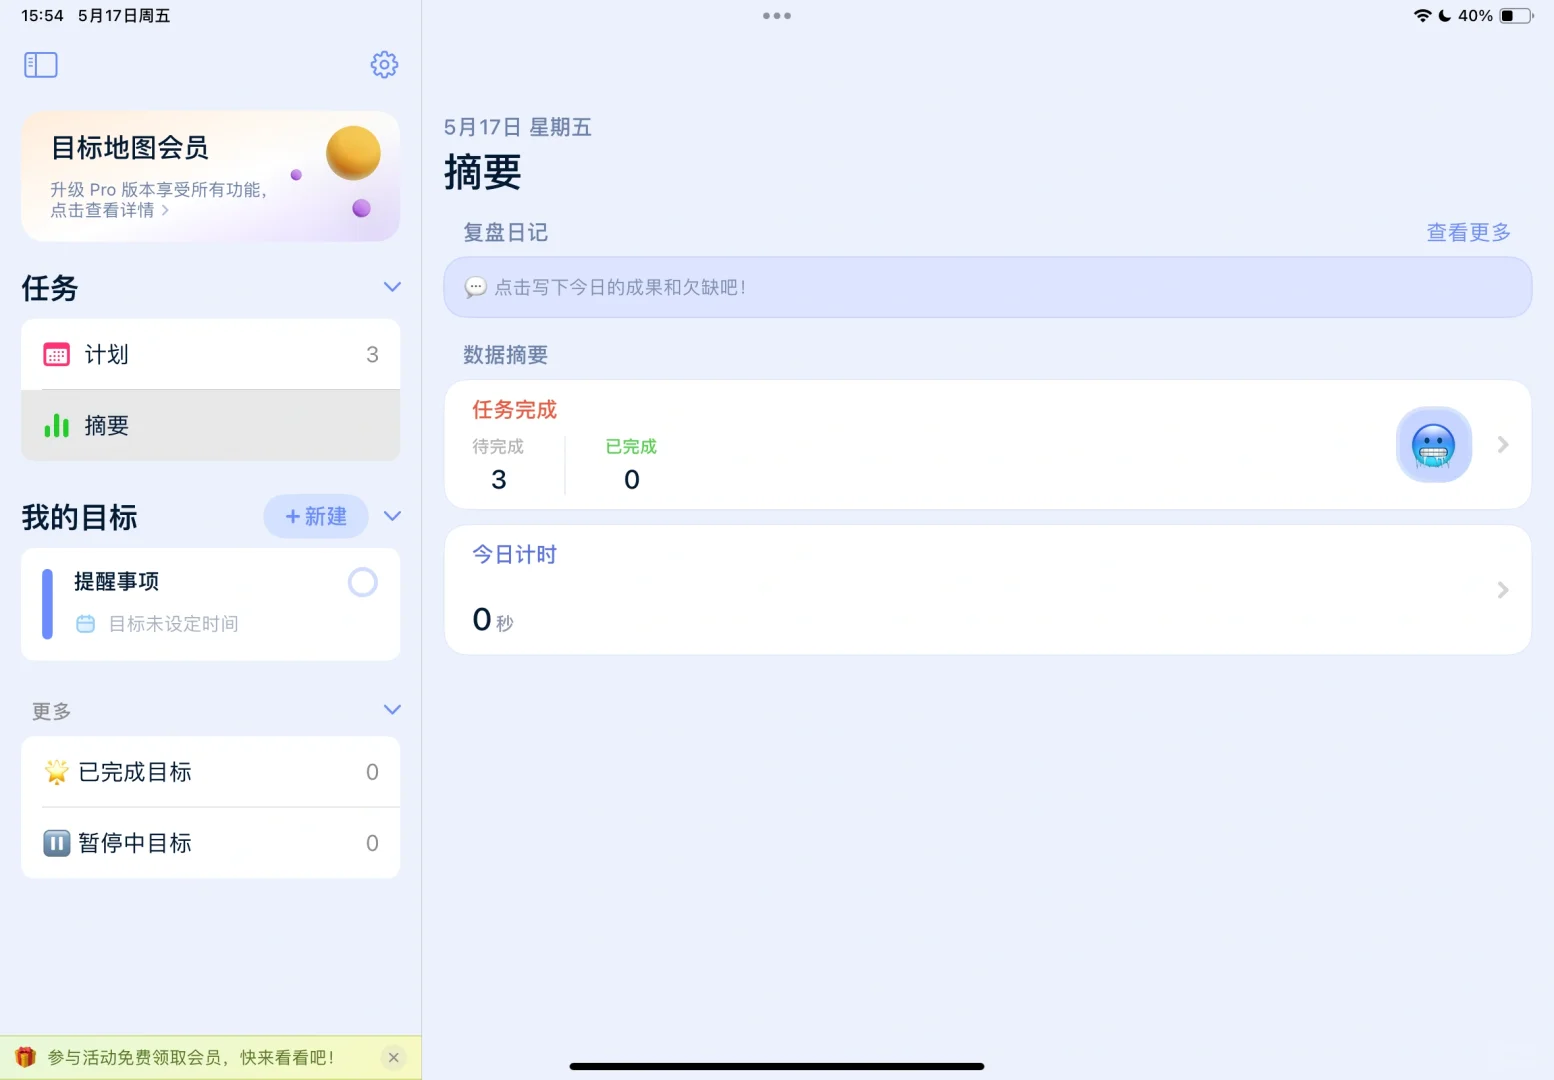Click the 5月17日 星期五 date heading
The height and width of the screenshot is (1080, 1554).
coord(518,127)
